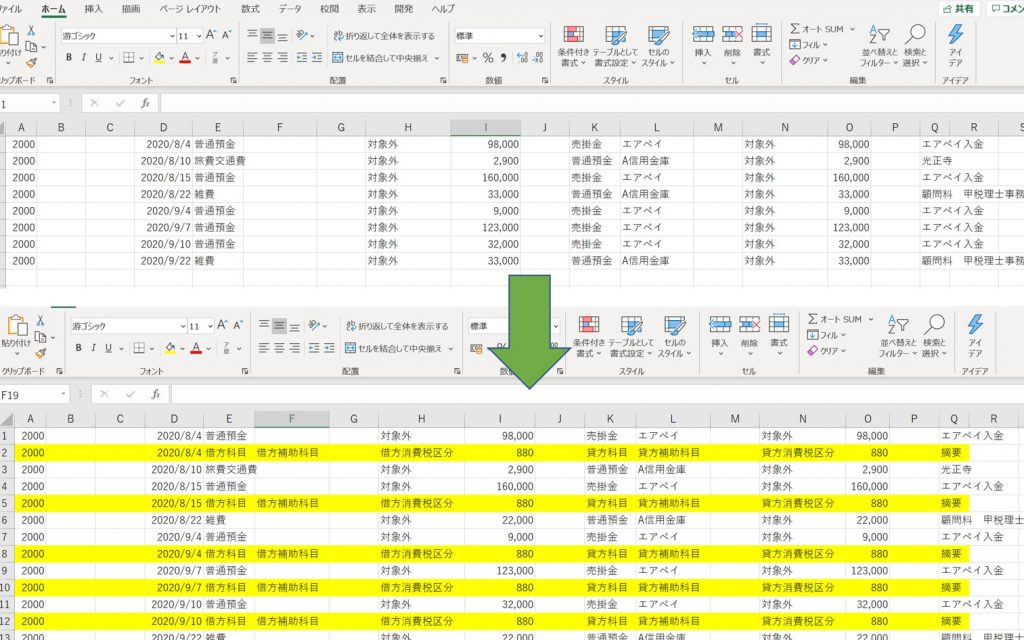Click the 検索と選択 magnifier icon in the upper ribbon

tap(914, 37)
